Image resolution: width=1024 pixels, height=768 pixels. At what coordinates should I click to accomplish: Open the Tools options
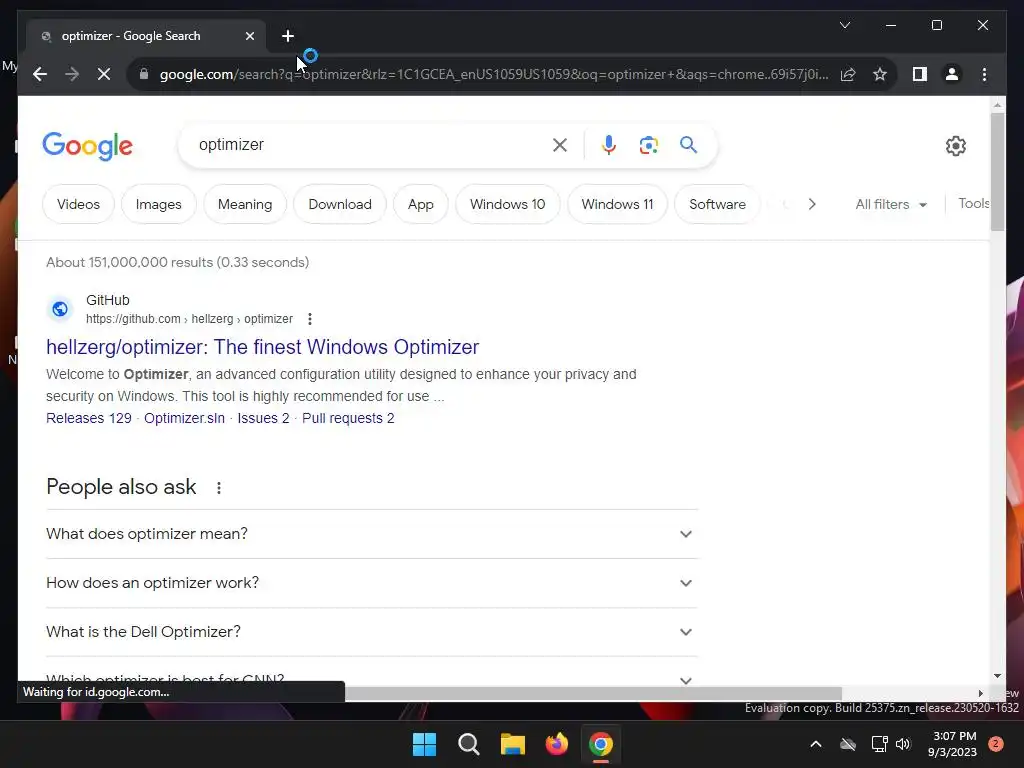click(x=974, y=203)
